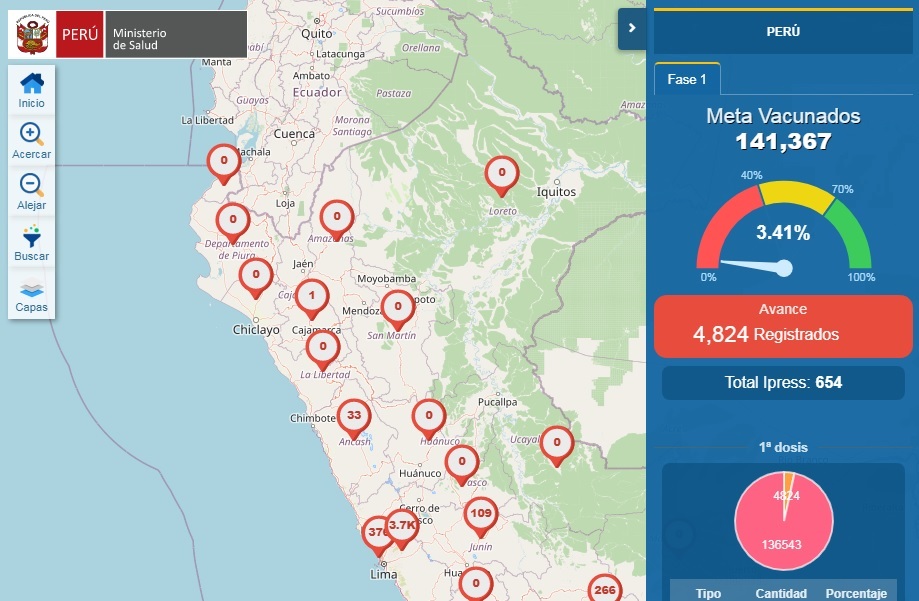The height and width of the screenshot is (601, 919).
Task: Select the Loreto map marker
Action: pyautogui.click(x=502, y=176)
